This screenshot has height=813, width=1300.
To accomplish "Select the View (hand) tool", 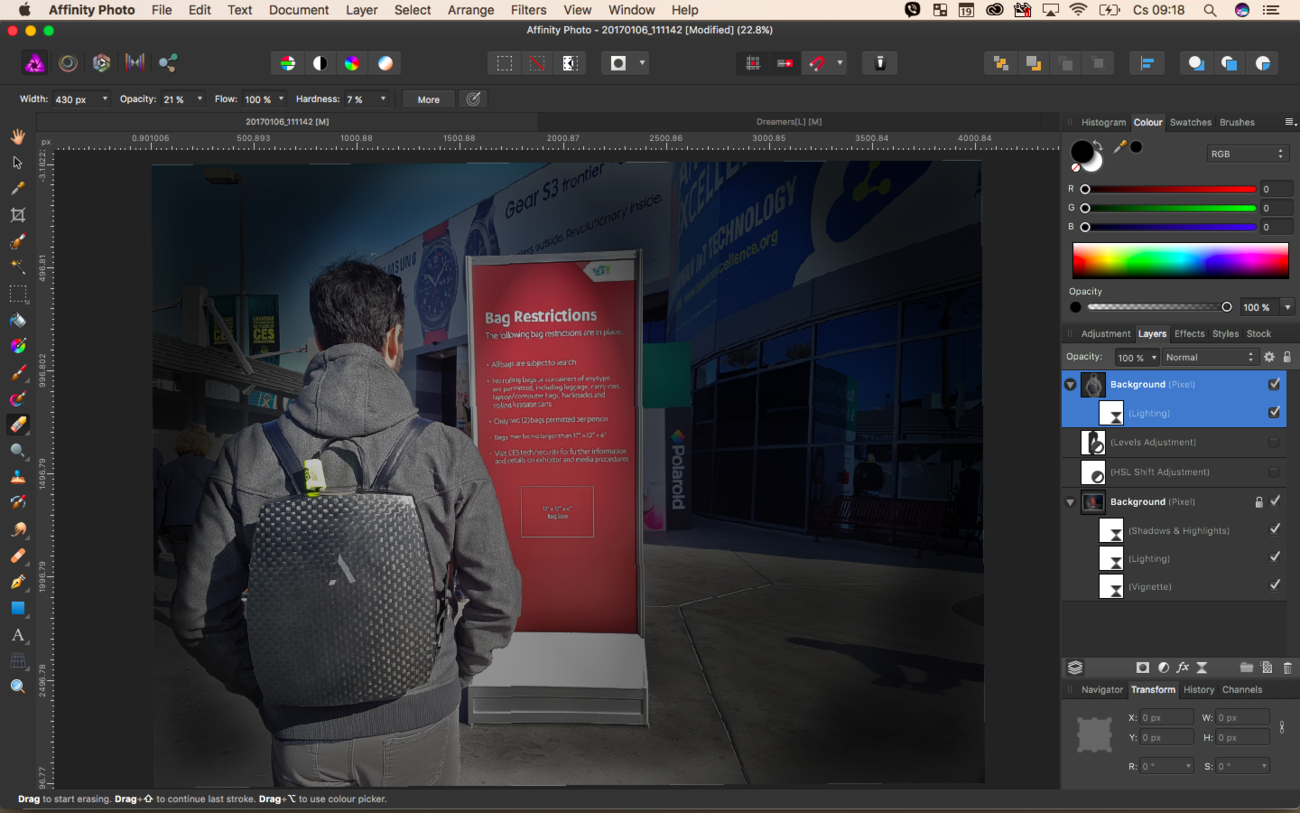I will [18, 136].
